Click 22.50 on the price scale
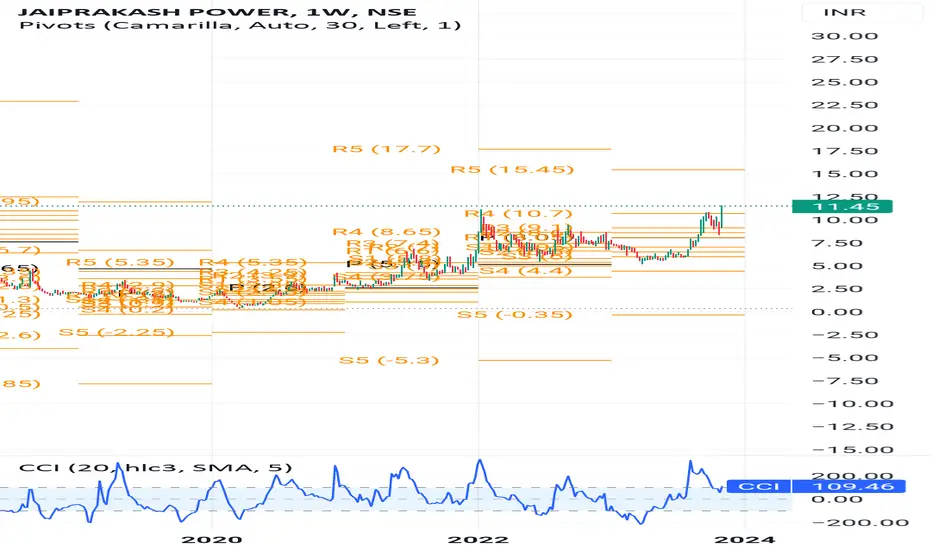Viewport: 932px width, 550px height. [x=845, y=105]
